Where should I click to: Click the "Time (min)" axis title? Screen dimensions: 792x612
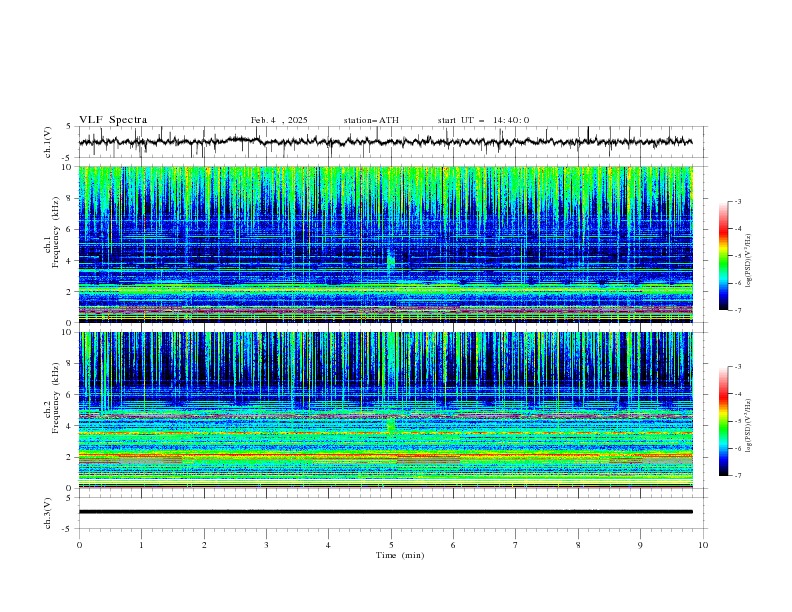click(x=400, y=555)
